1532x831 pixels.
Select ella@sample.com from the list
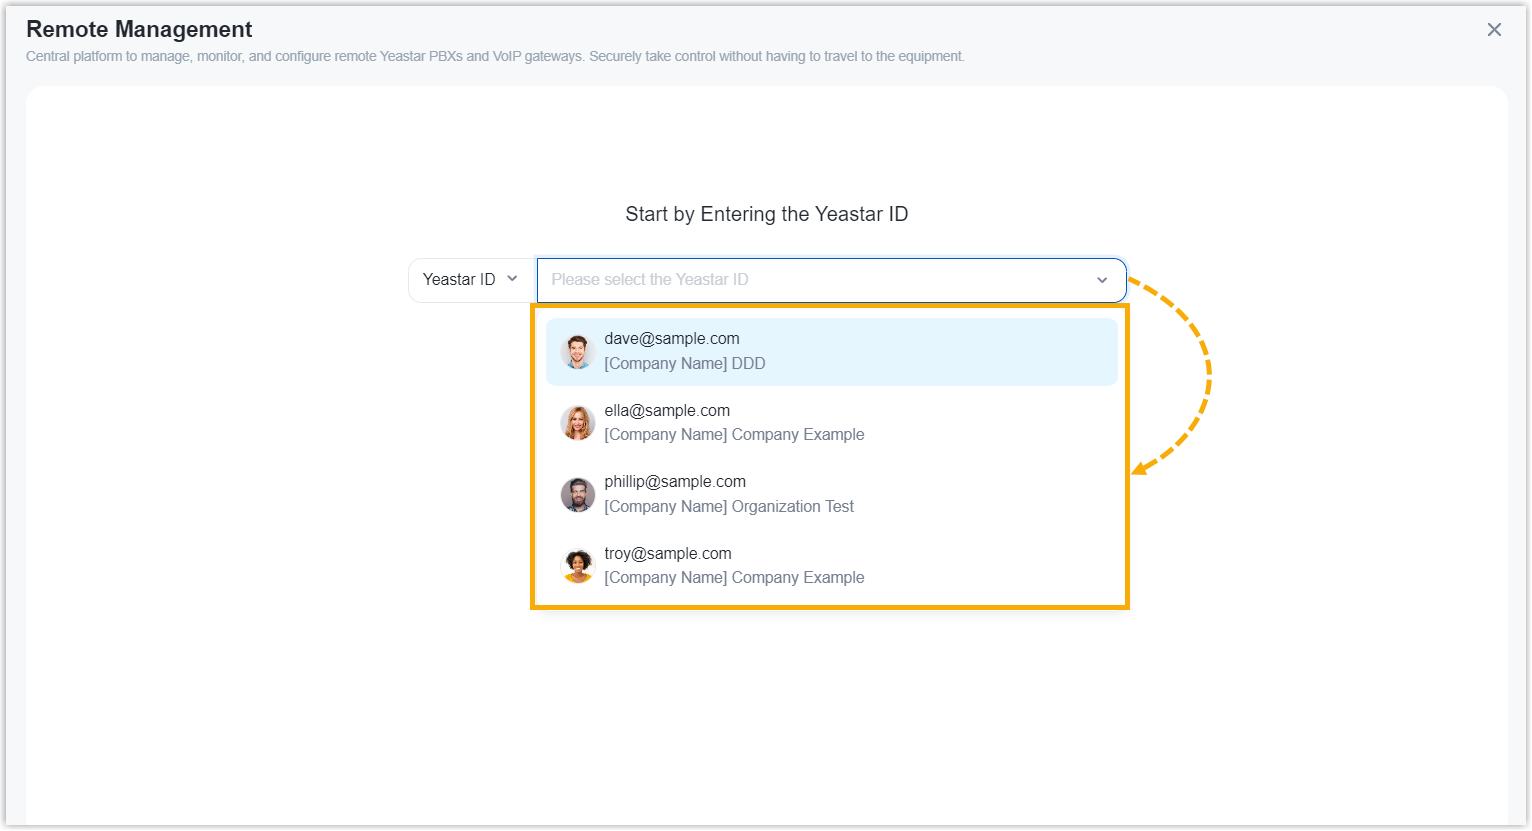(x=667, y=411)
